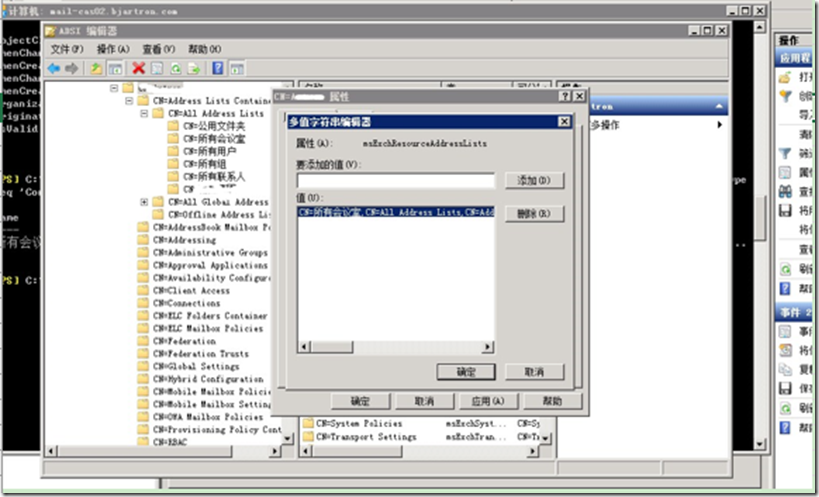Select CN=所有会议室 in the tree

click(214, 139)
